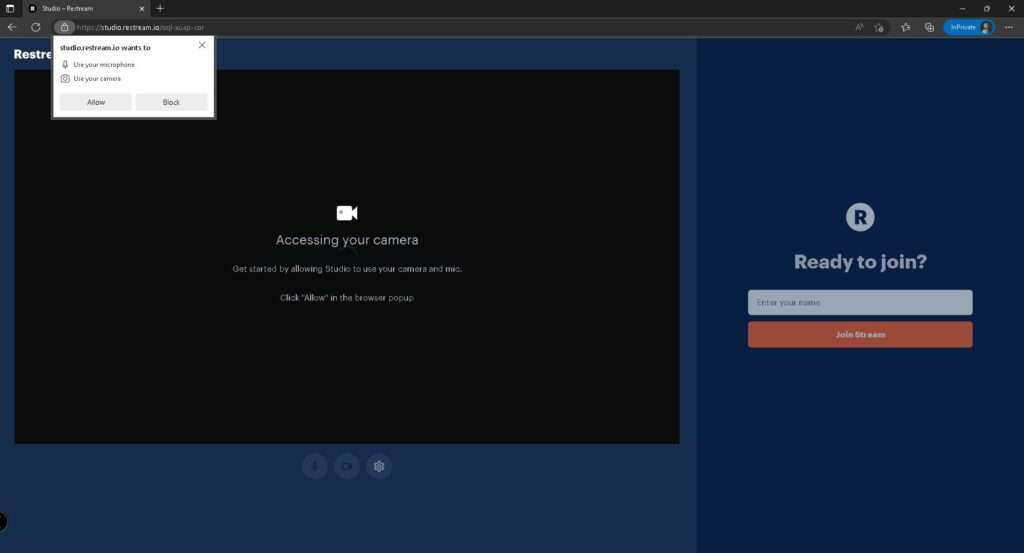The width and height of the screenshot is (1024, 553).
Task: Click the 'Ready to join?' heading
Action: [x=860, y=262]
